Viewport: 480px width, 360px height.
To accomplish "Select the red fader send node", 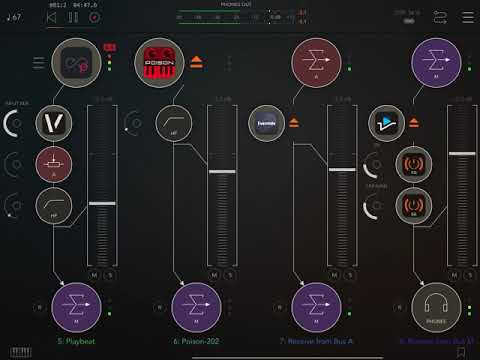I will tap(54, 164).
